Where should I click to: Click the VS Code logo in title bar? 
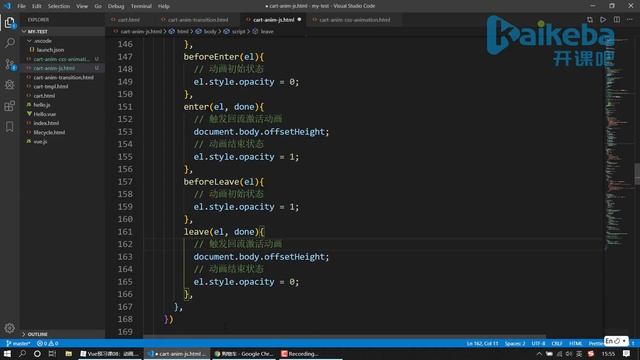point(7,6)
